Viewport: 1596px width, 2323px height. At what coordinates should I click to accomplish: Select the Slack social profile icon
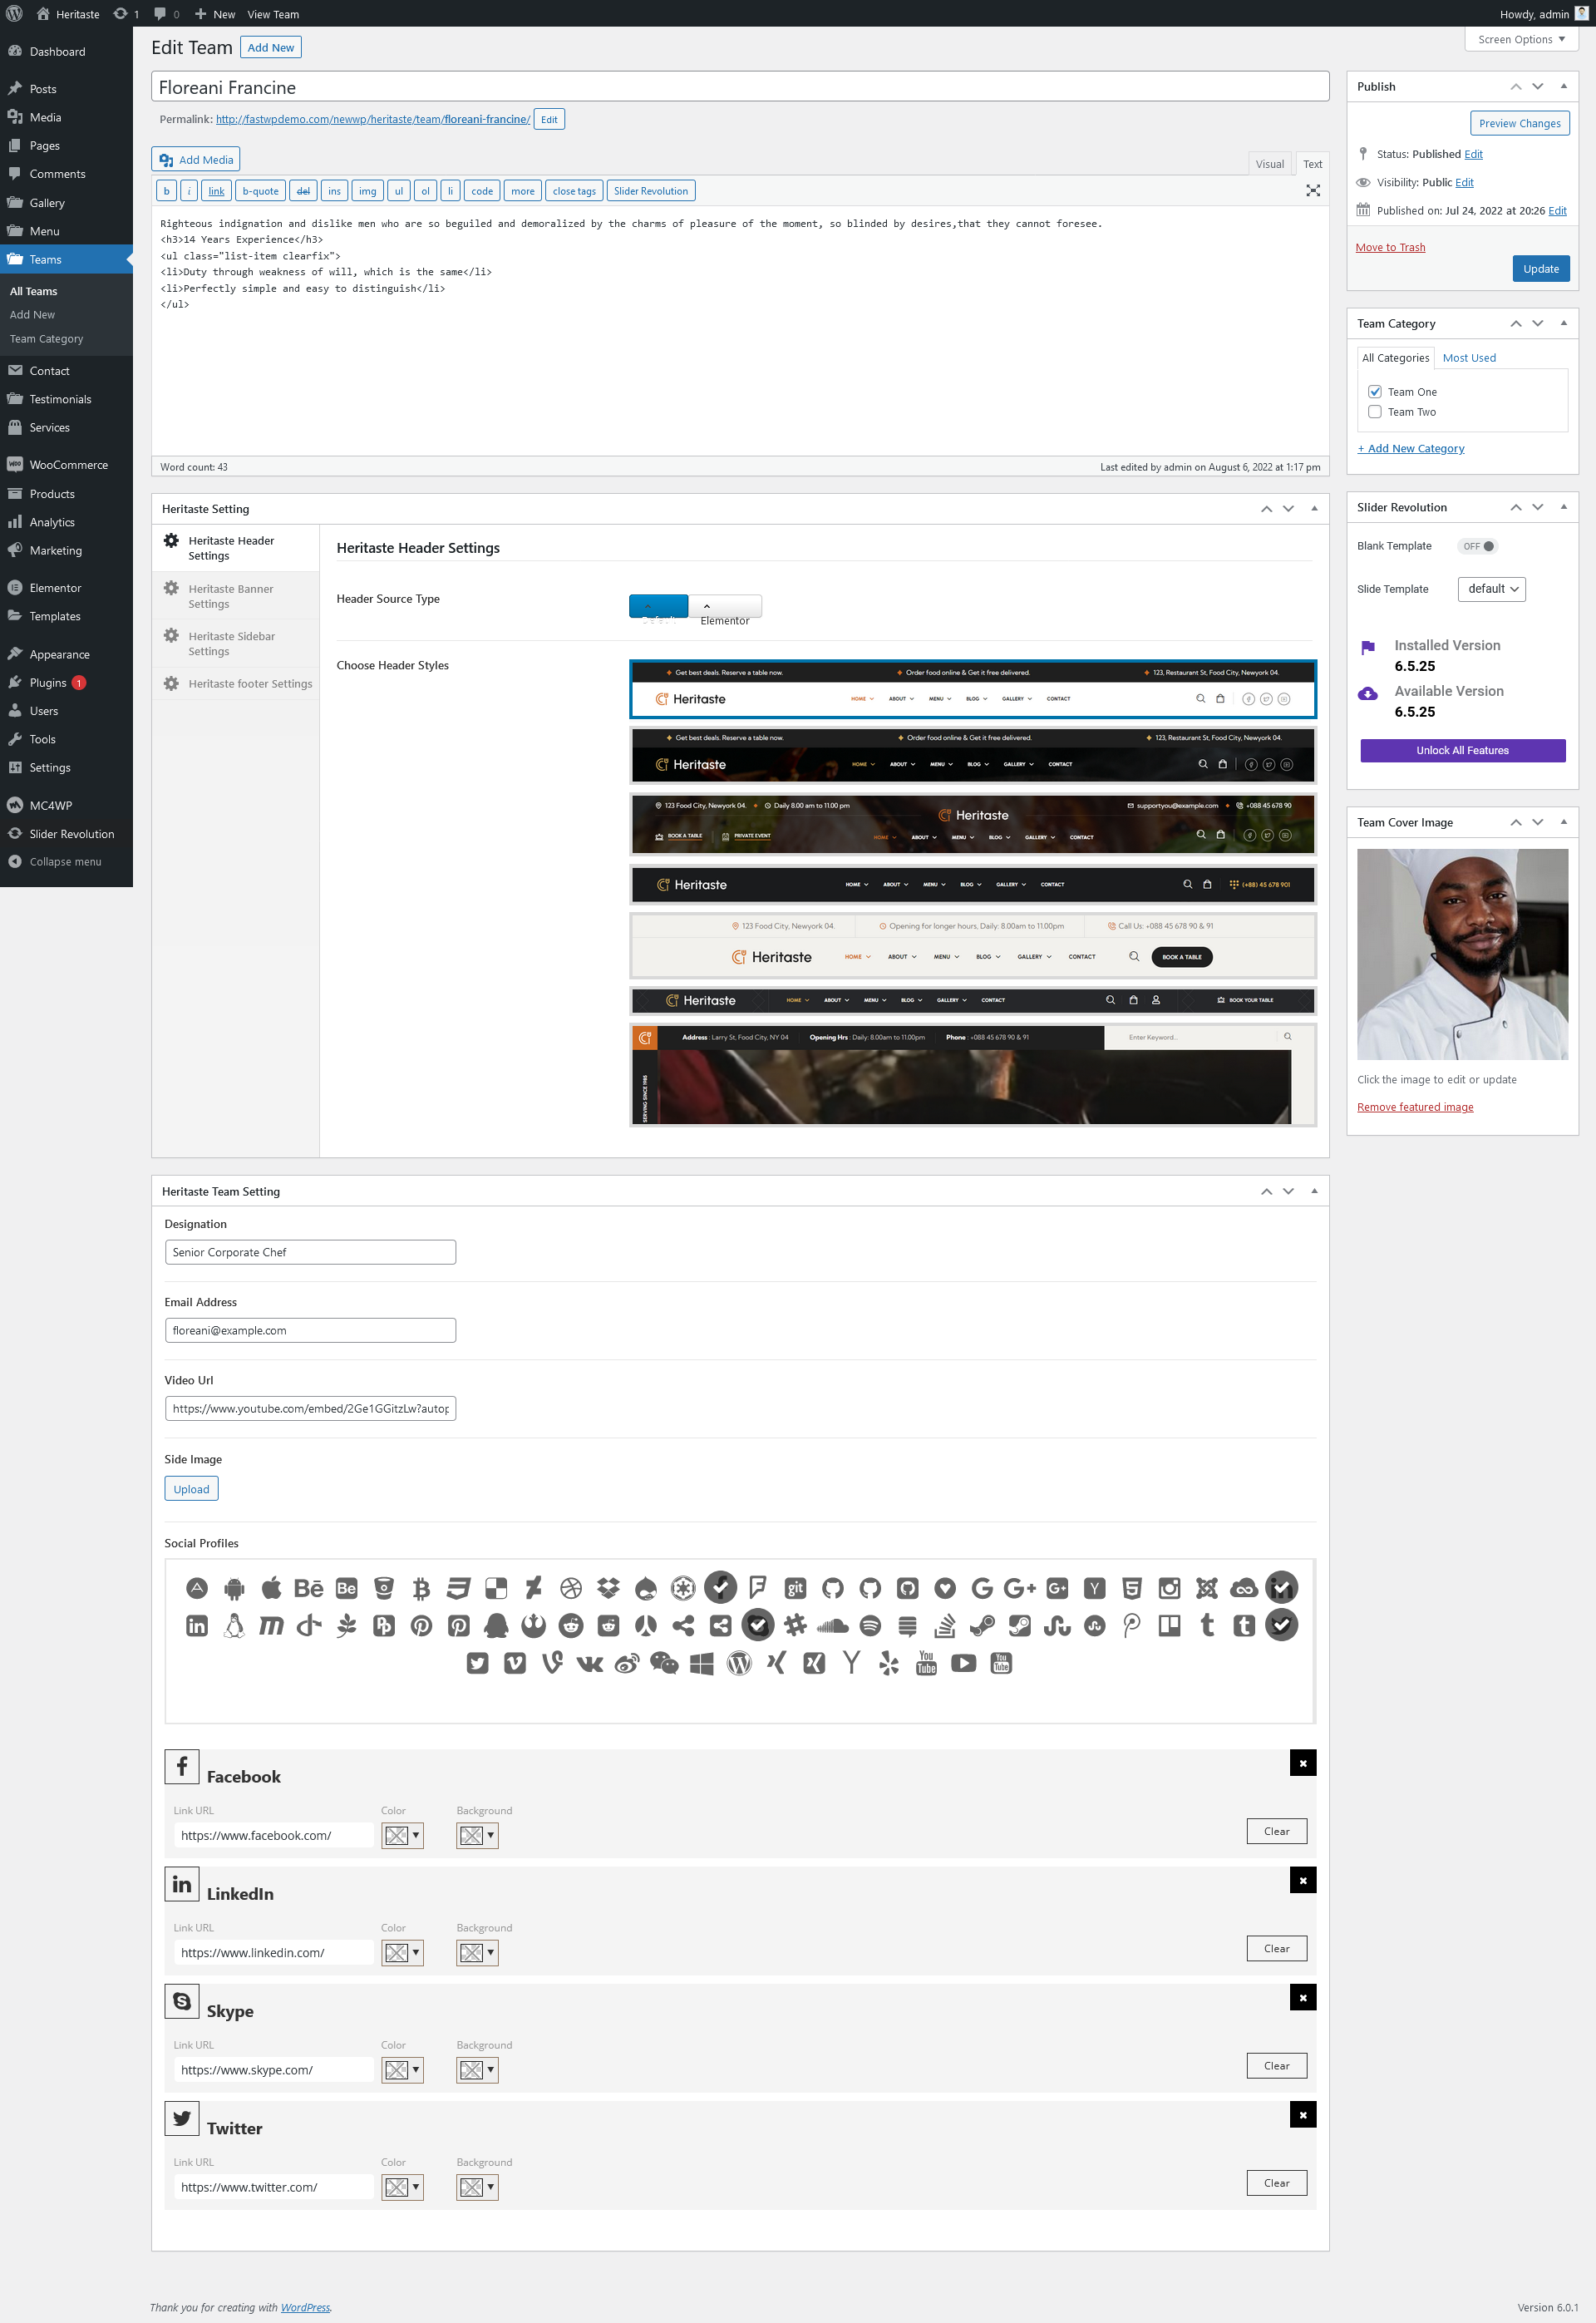[795, 1626]
